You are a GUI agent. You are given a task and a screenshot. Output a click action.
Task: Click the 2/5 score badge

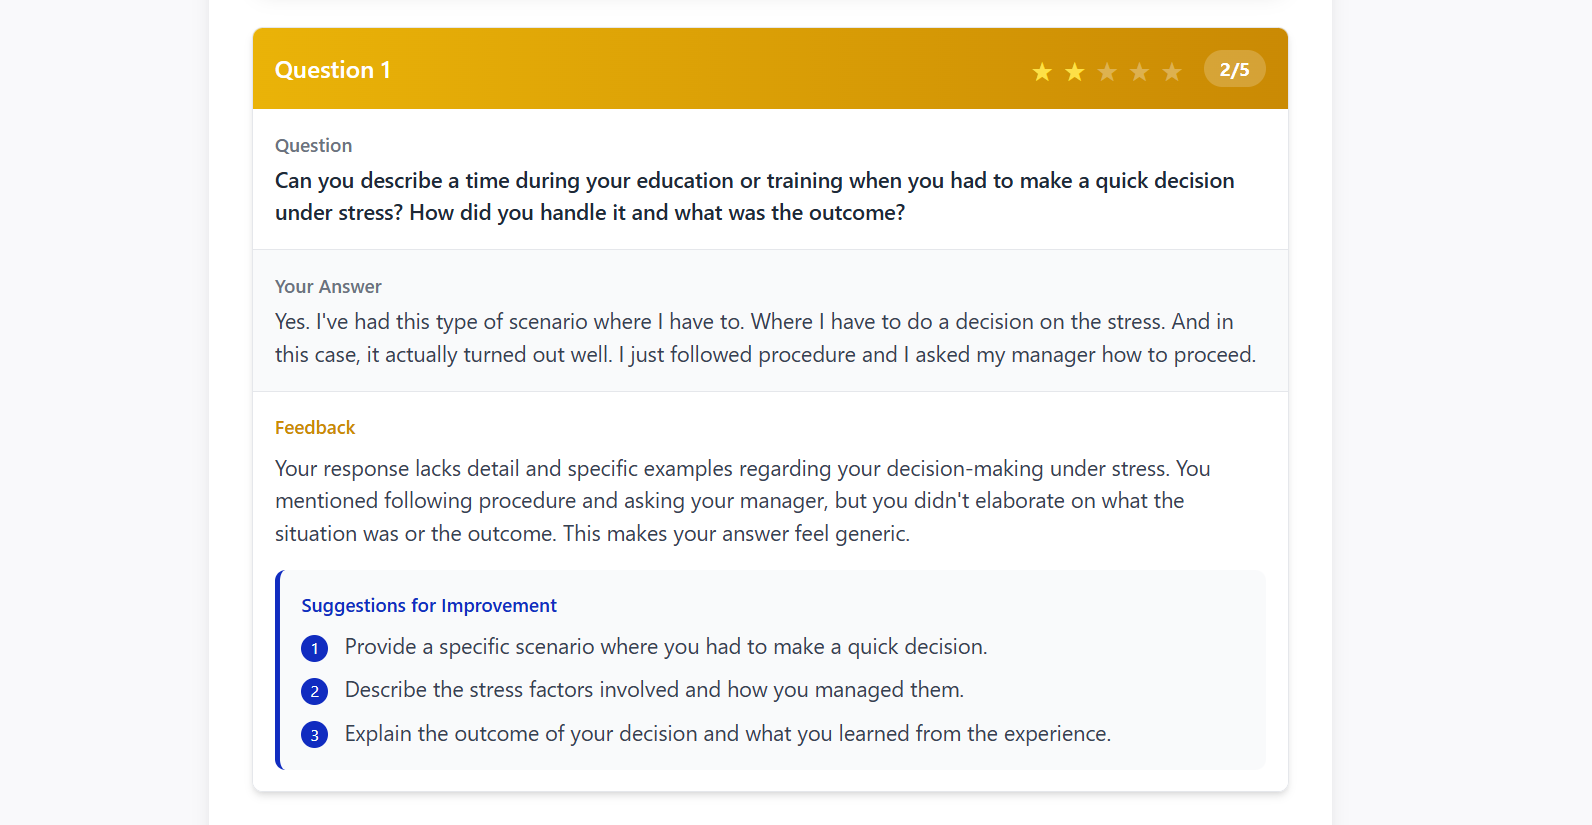(x=1235, y=69)
